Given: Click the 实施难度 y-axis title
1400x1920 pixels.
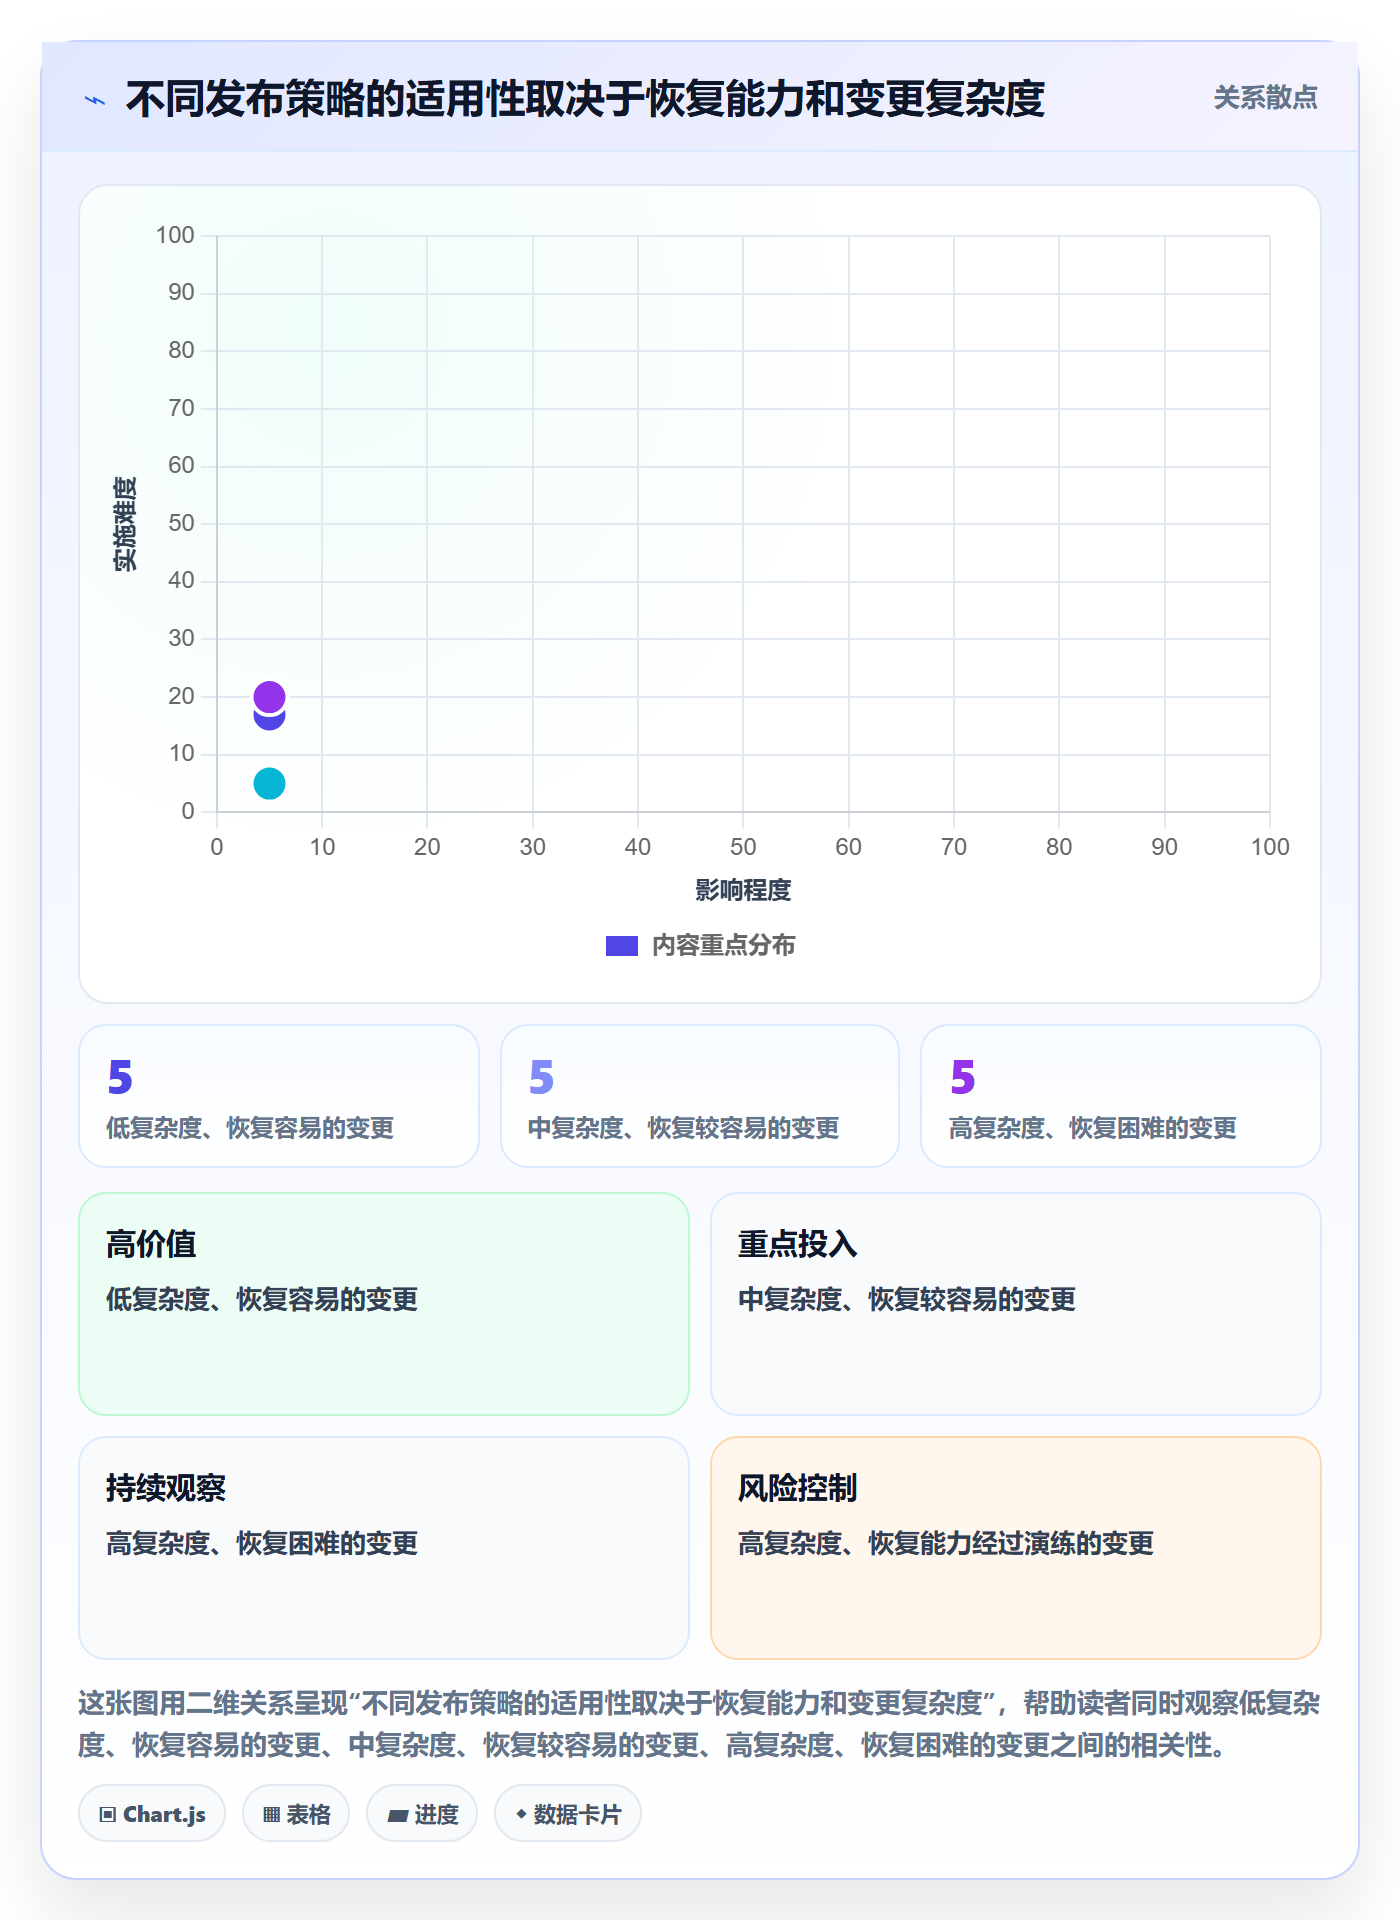Looking at the screenshot, I should tap(125, 523).
